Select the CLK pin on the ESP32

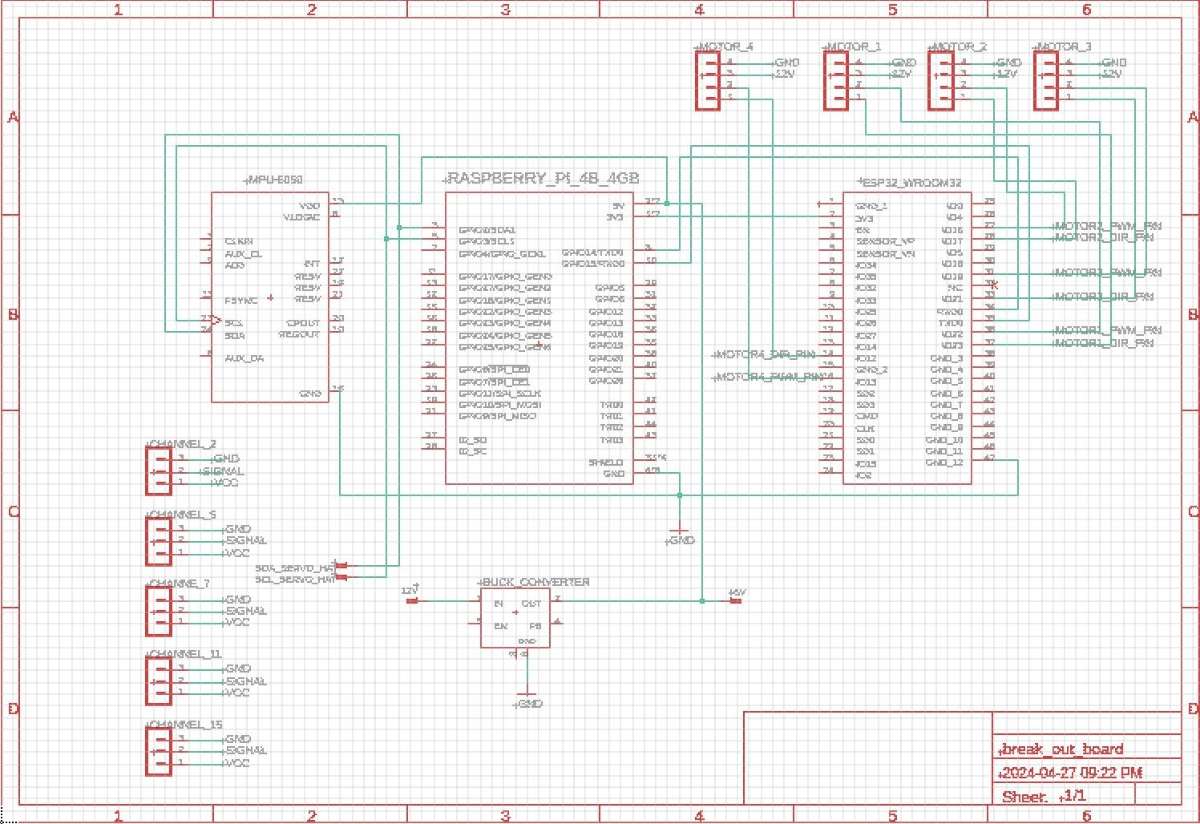pos(865,428)
